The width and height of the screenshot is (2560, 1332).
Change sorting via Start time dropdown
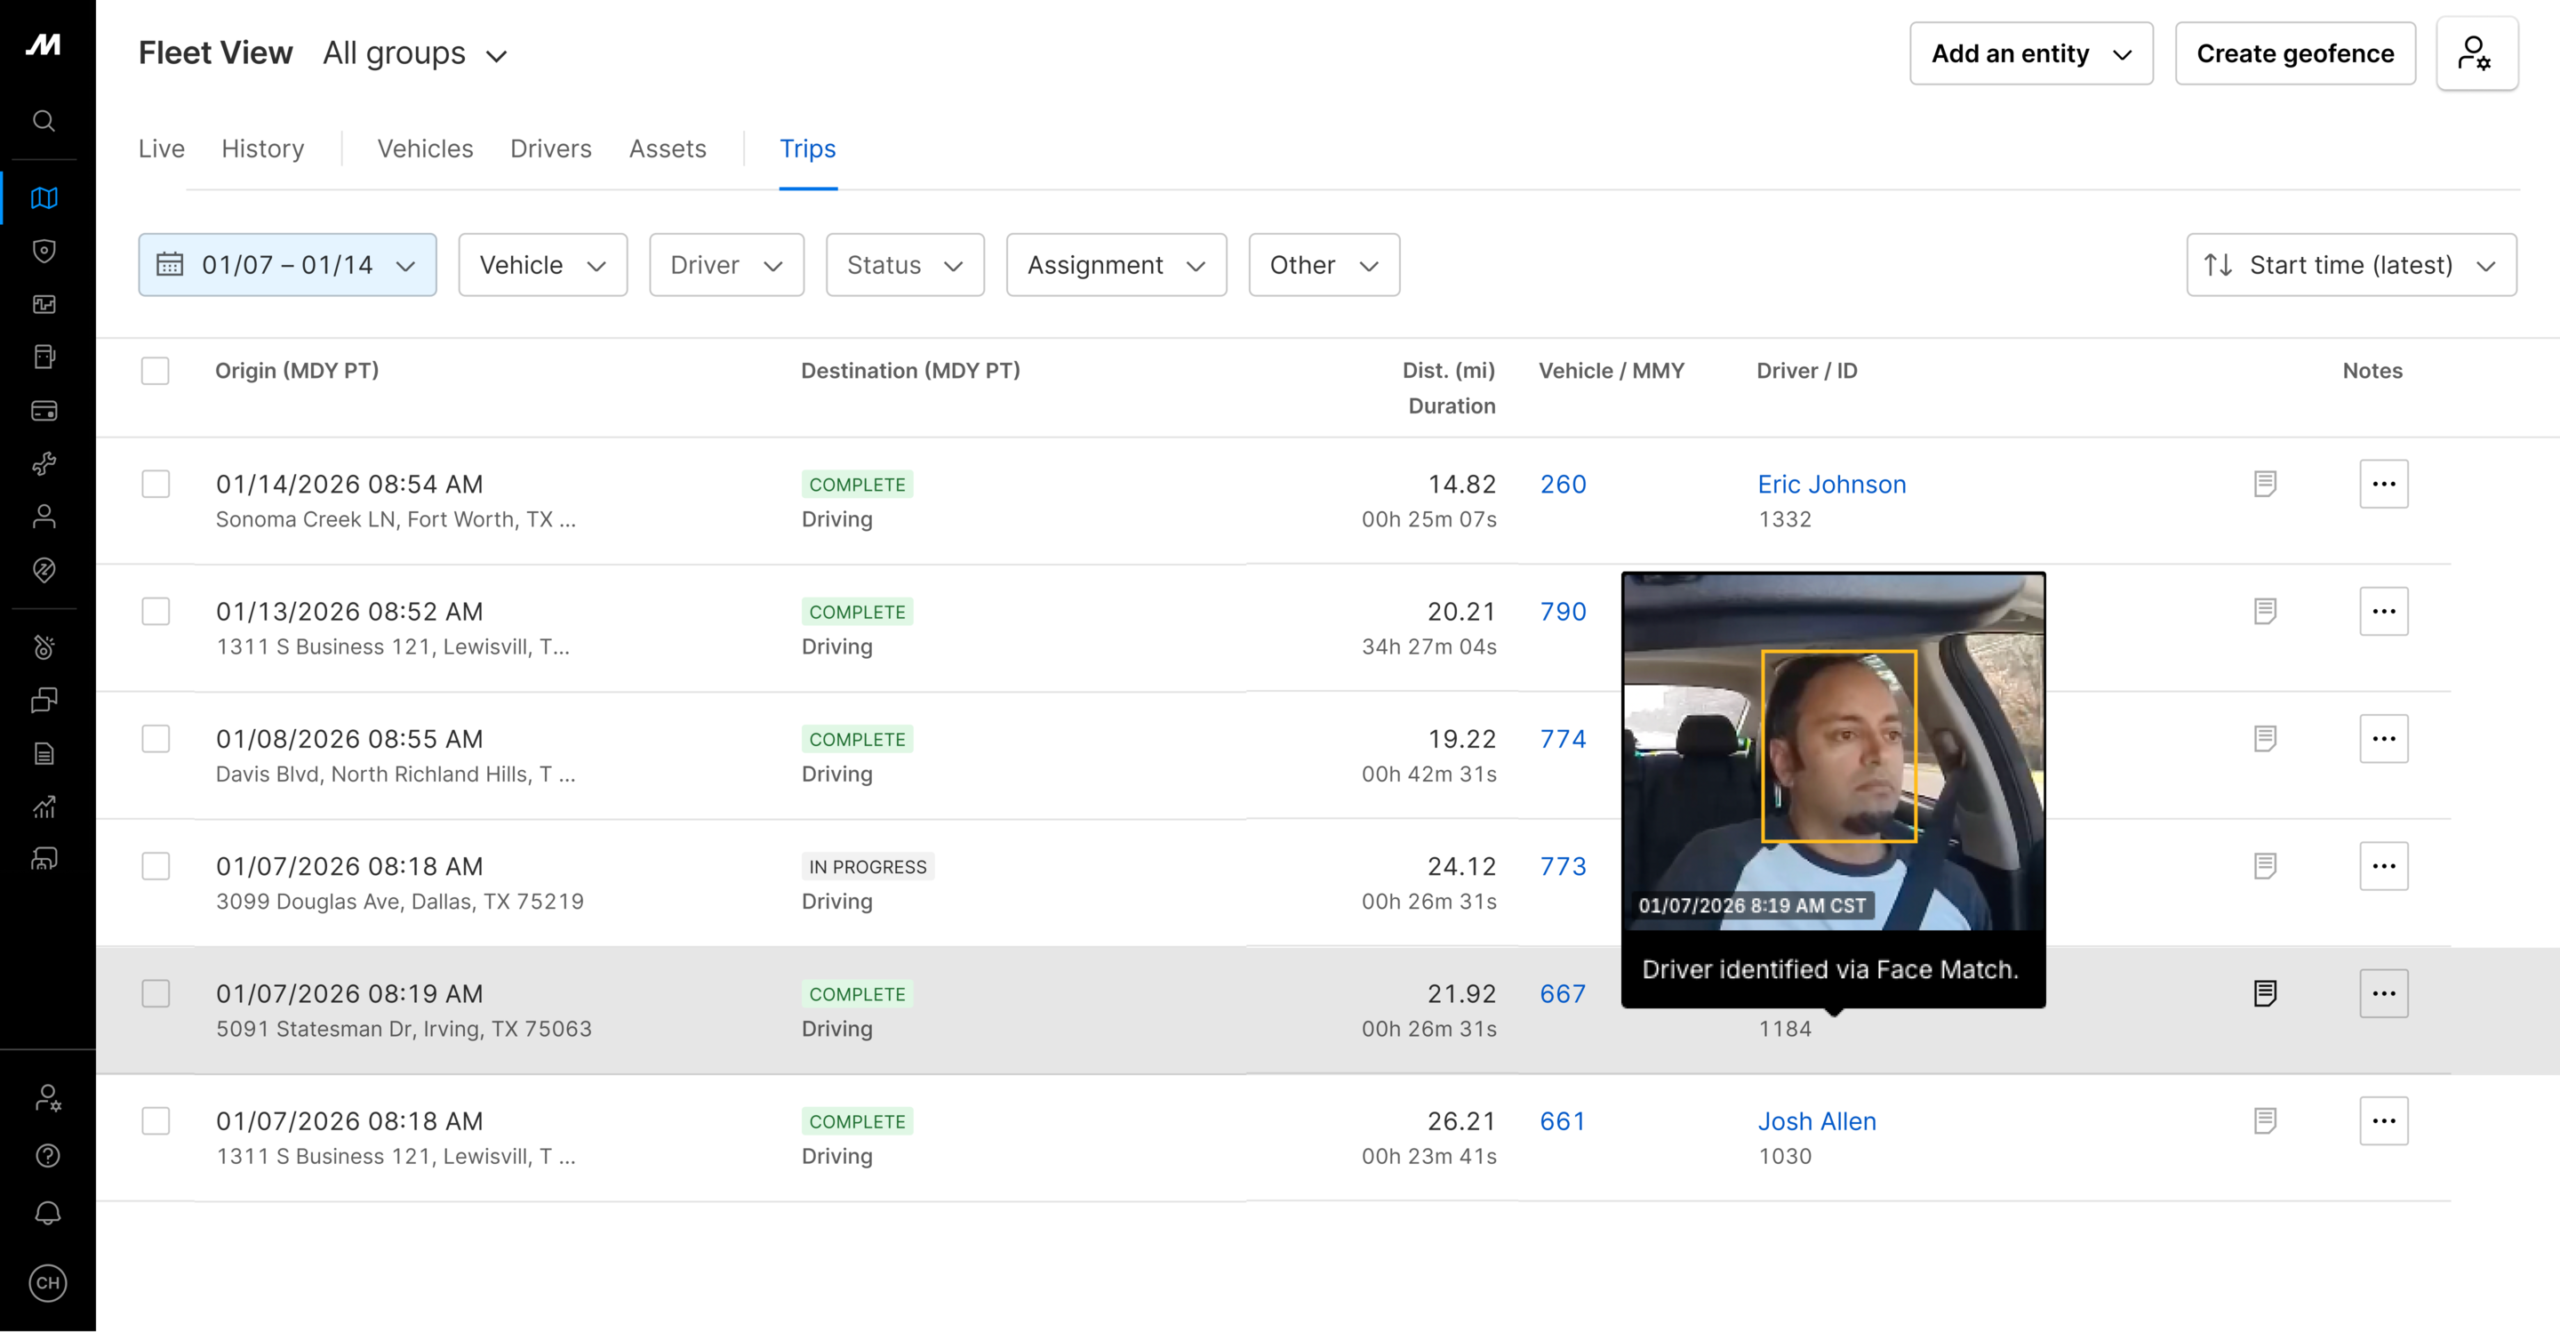click(x=2351, y=264)
